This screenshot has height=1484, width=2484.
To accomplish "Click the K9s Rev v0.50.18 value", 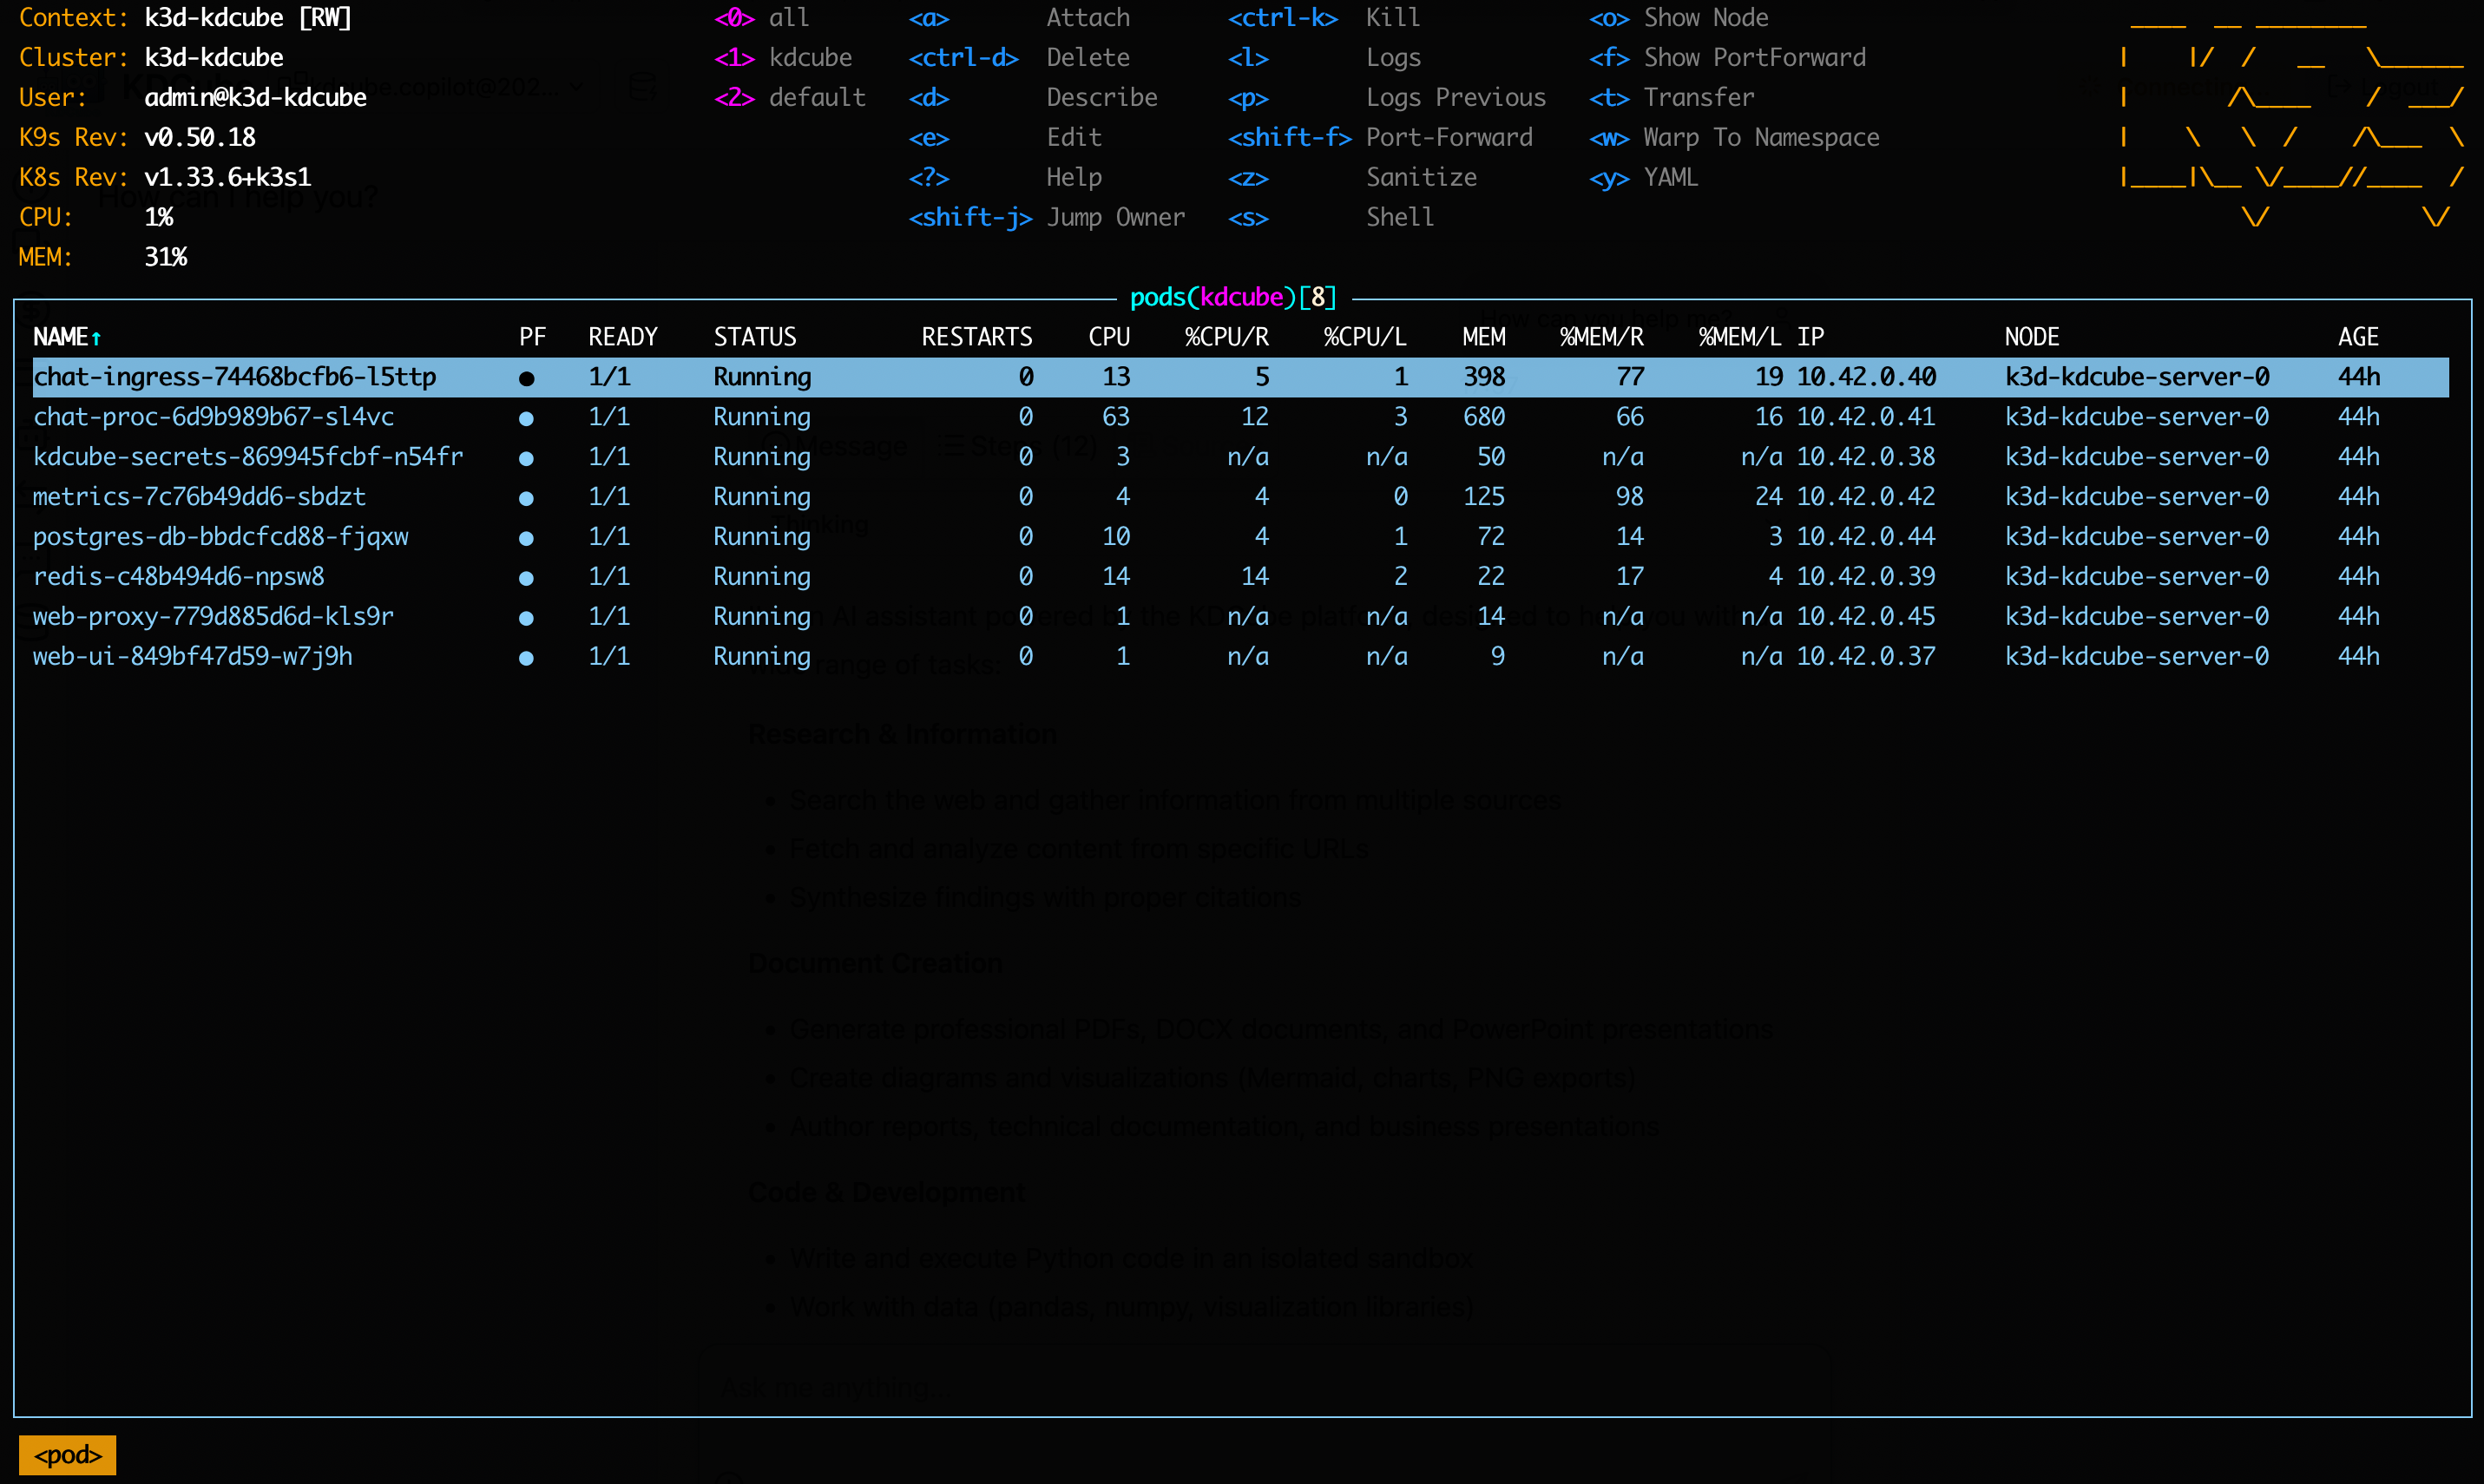I will pos(200,138).
